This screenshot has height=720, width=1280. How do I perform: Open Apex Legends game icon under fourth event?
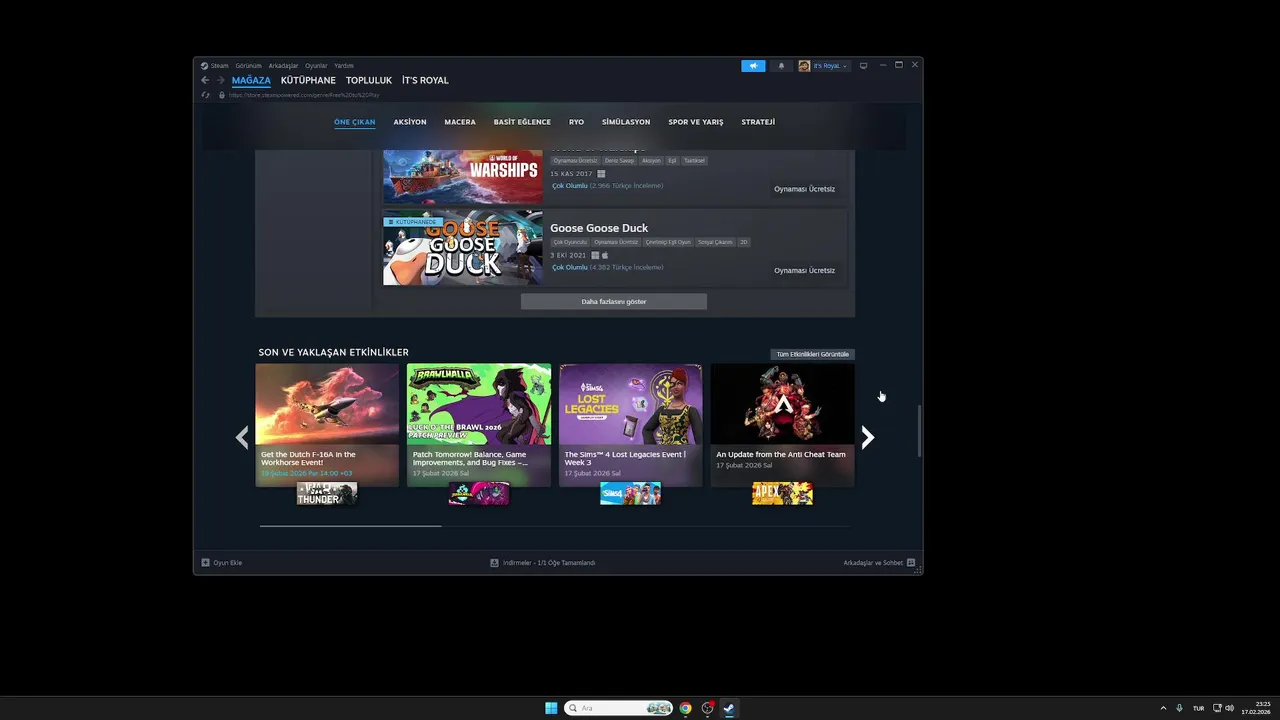pos(782,494)
